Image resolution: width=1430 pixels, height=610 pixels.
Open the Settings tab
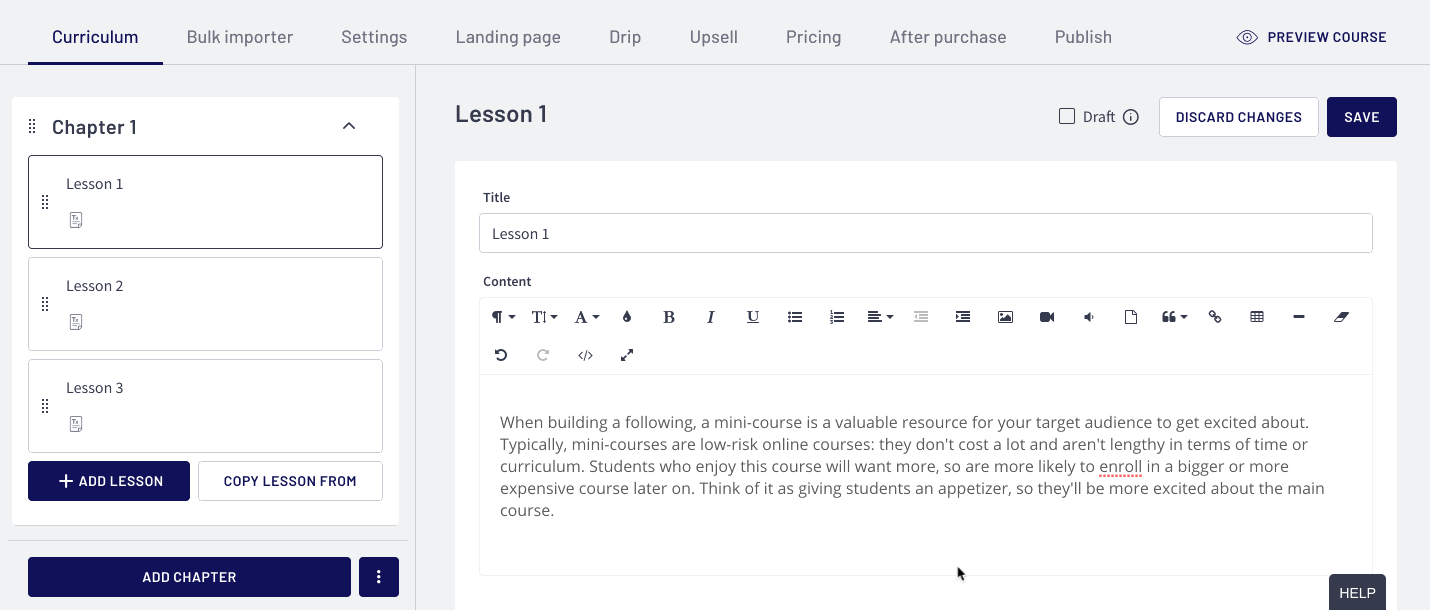click(x=374, y=37)
